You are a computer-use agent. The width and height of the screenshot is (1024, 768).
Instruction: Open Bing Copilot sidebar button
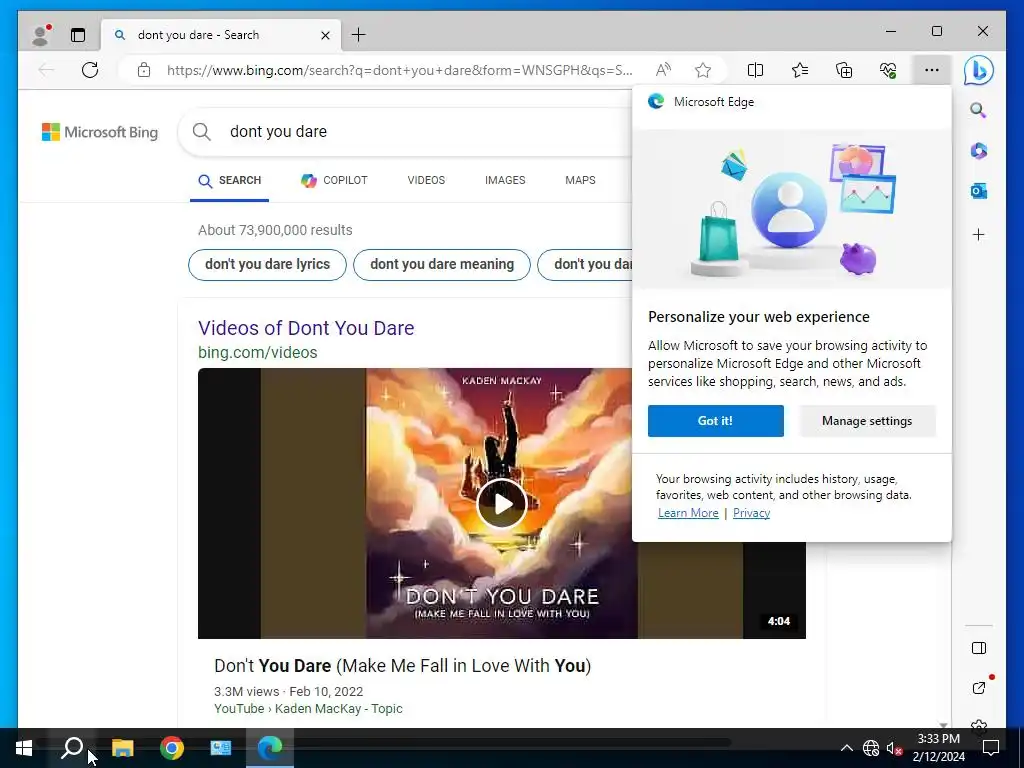tap(978, 70)
